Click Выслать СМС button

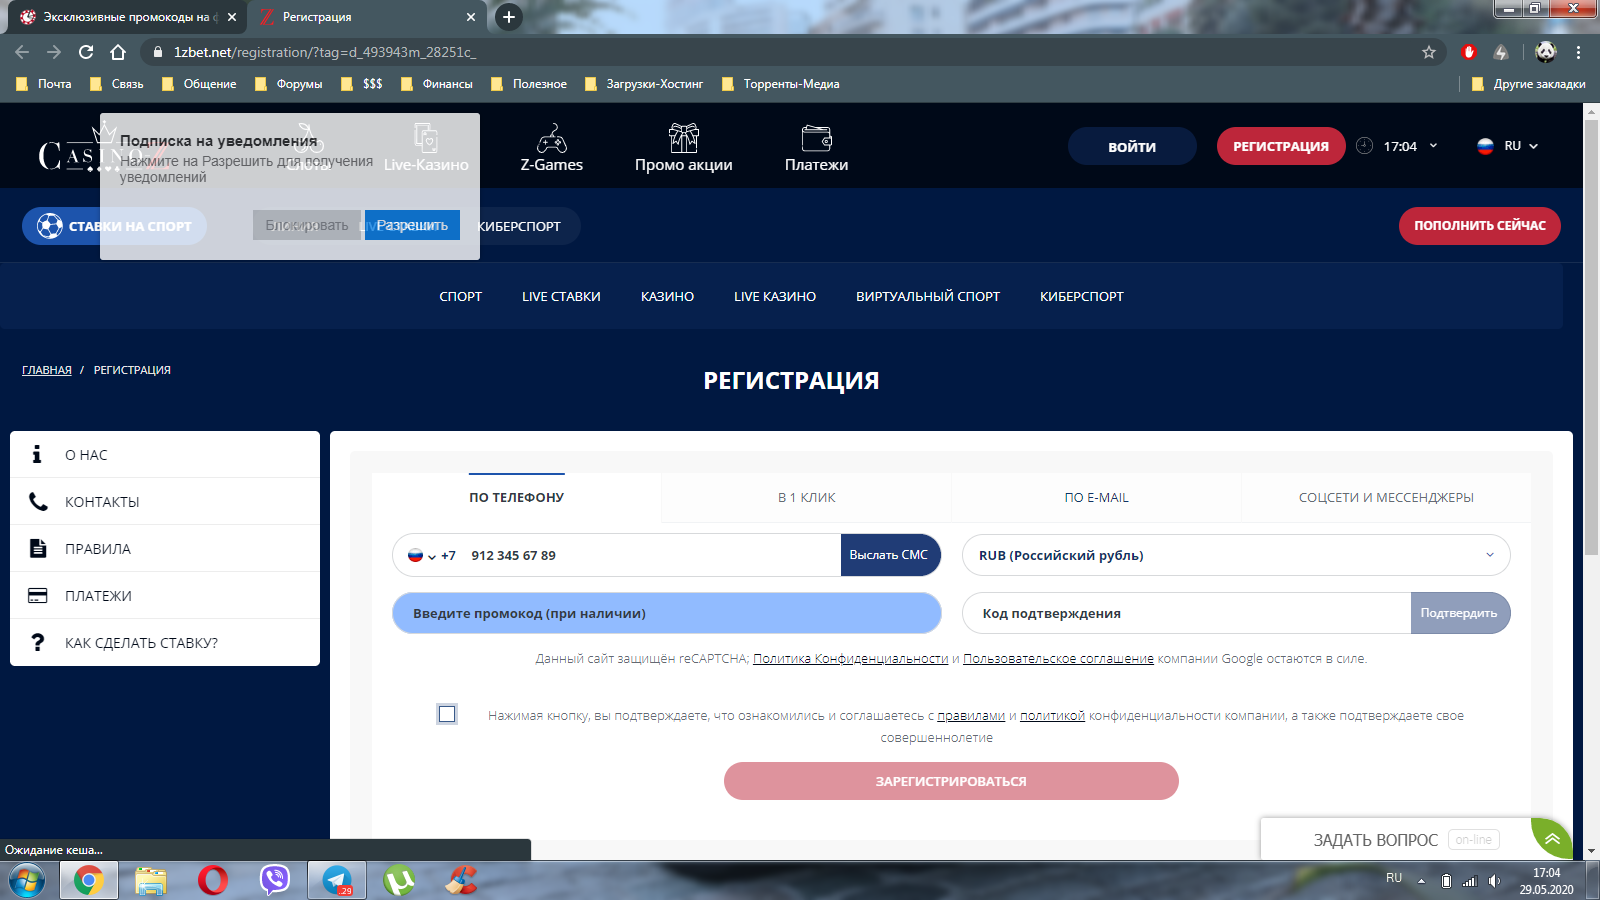(x=889, y=555)
